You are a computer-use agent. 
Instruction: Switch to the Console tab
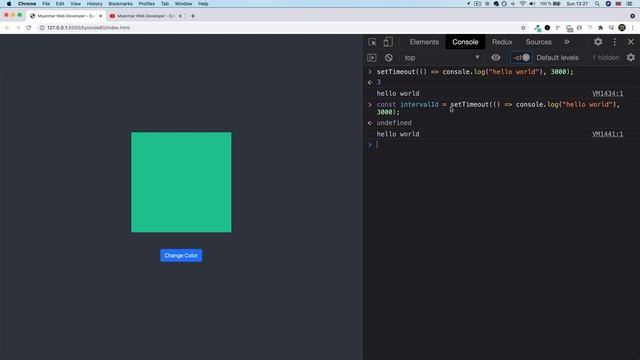465,42
